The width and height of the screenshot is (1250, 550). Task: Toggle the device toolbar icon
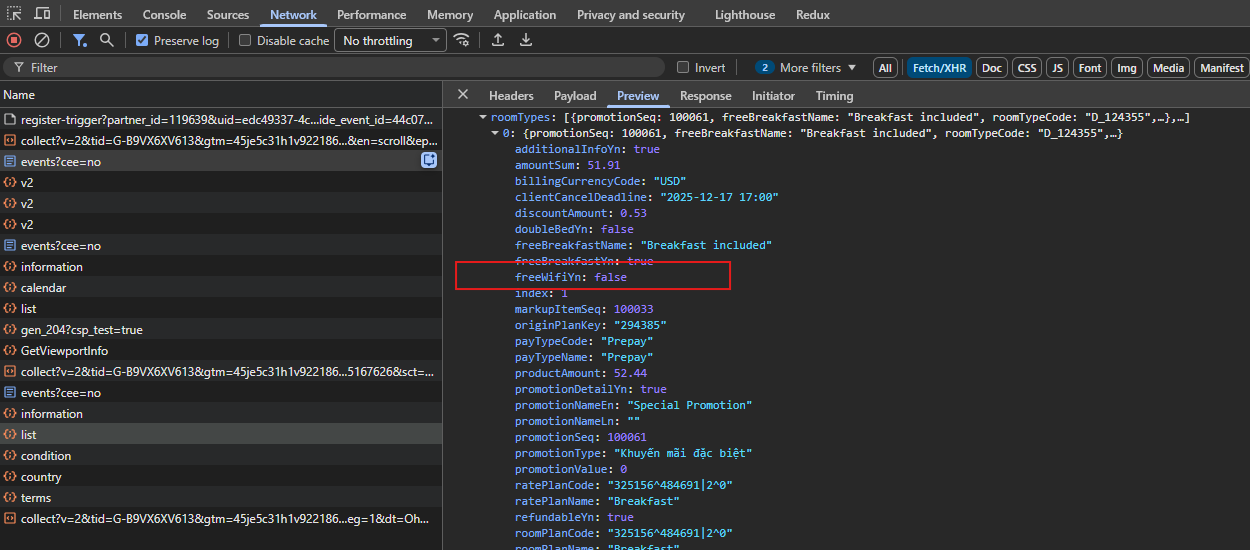click(42, 14)
